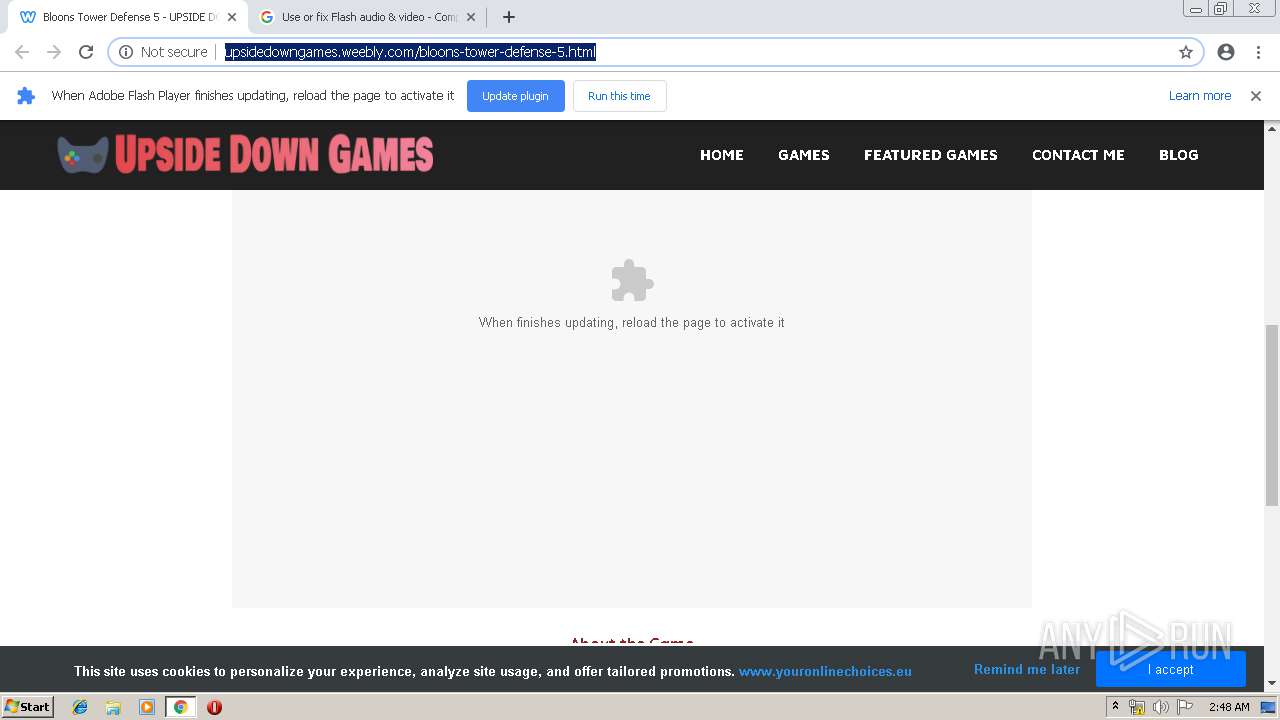
Task: Open the HOME menu item
Action: [722, 155]
